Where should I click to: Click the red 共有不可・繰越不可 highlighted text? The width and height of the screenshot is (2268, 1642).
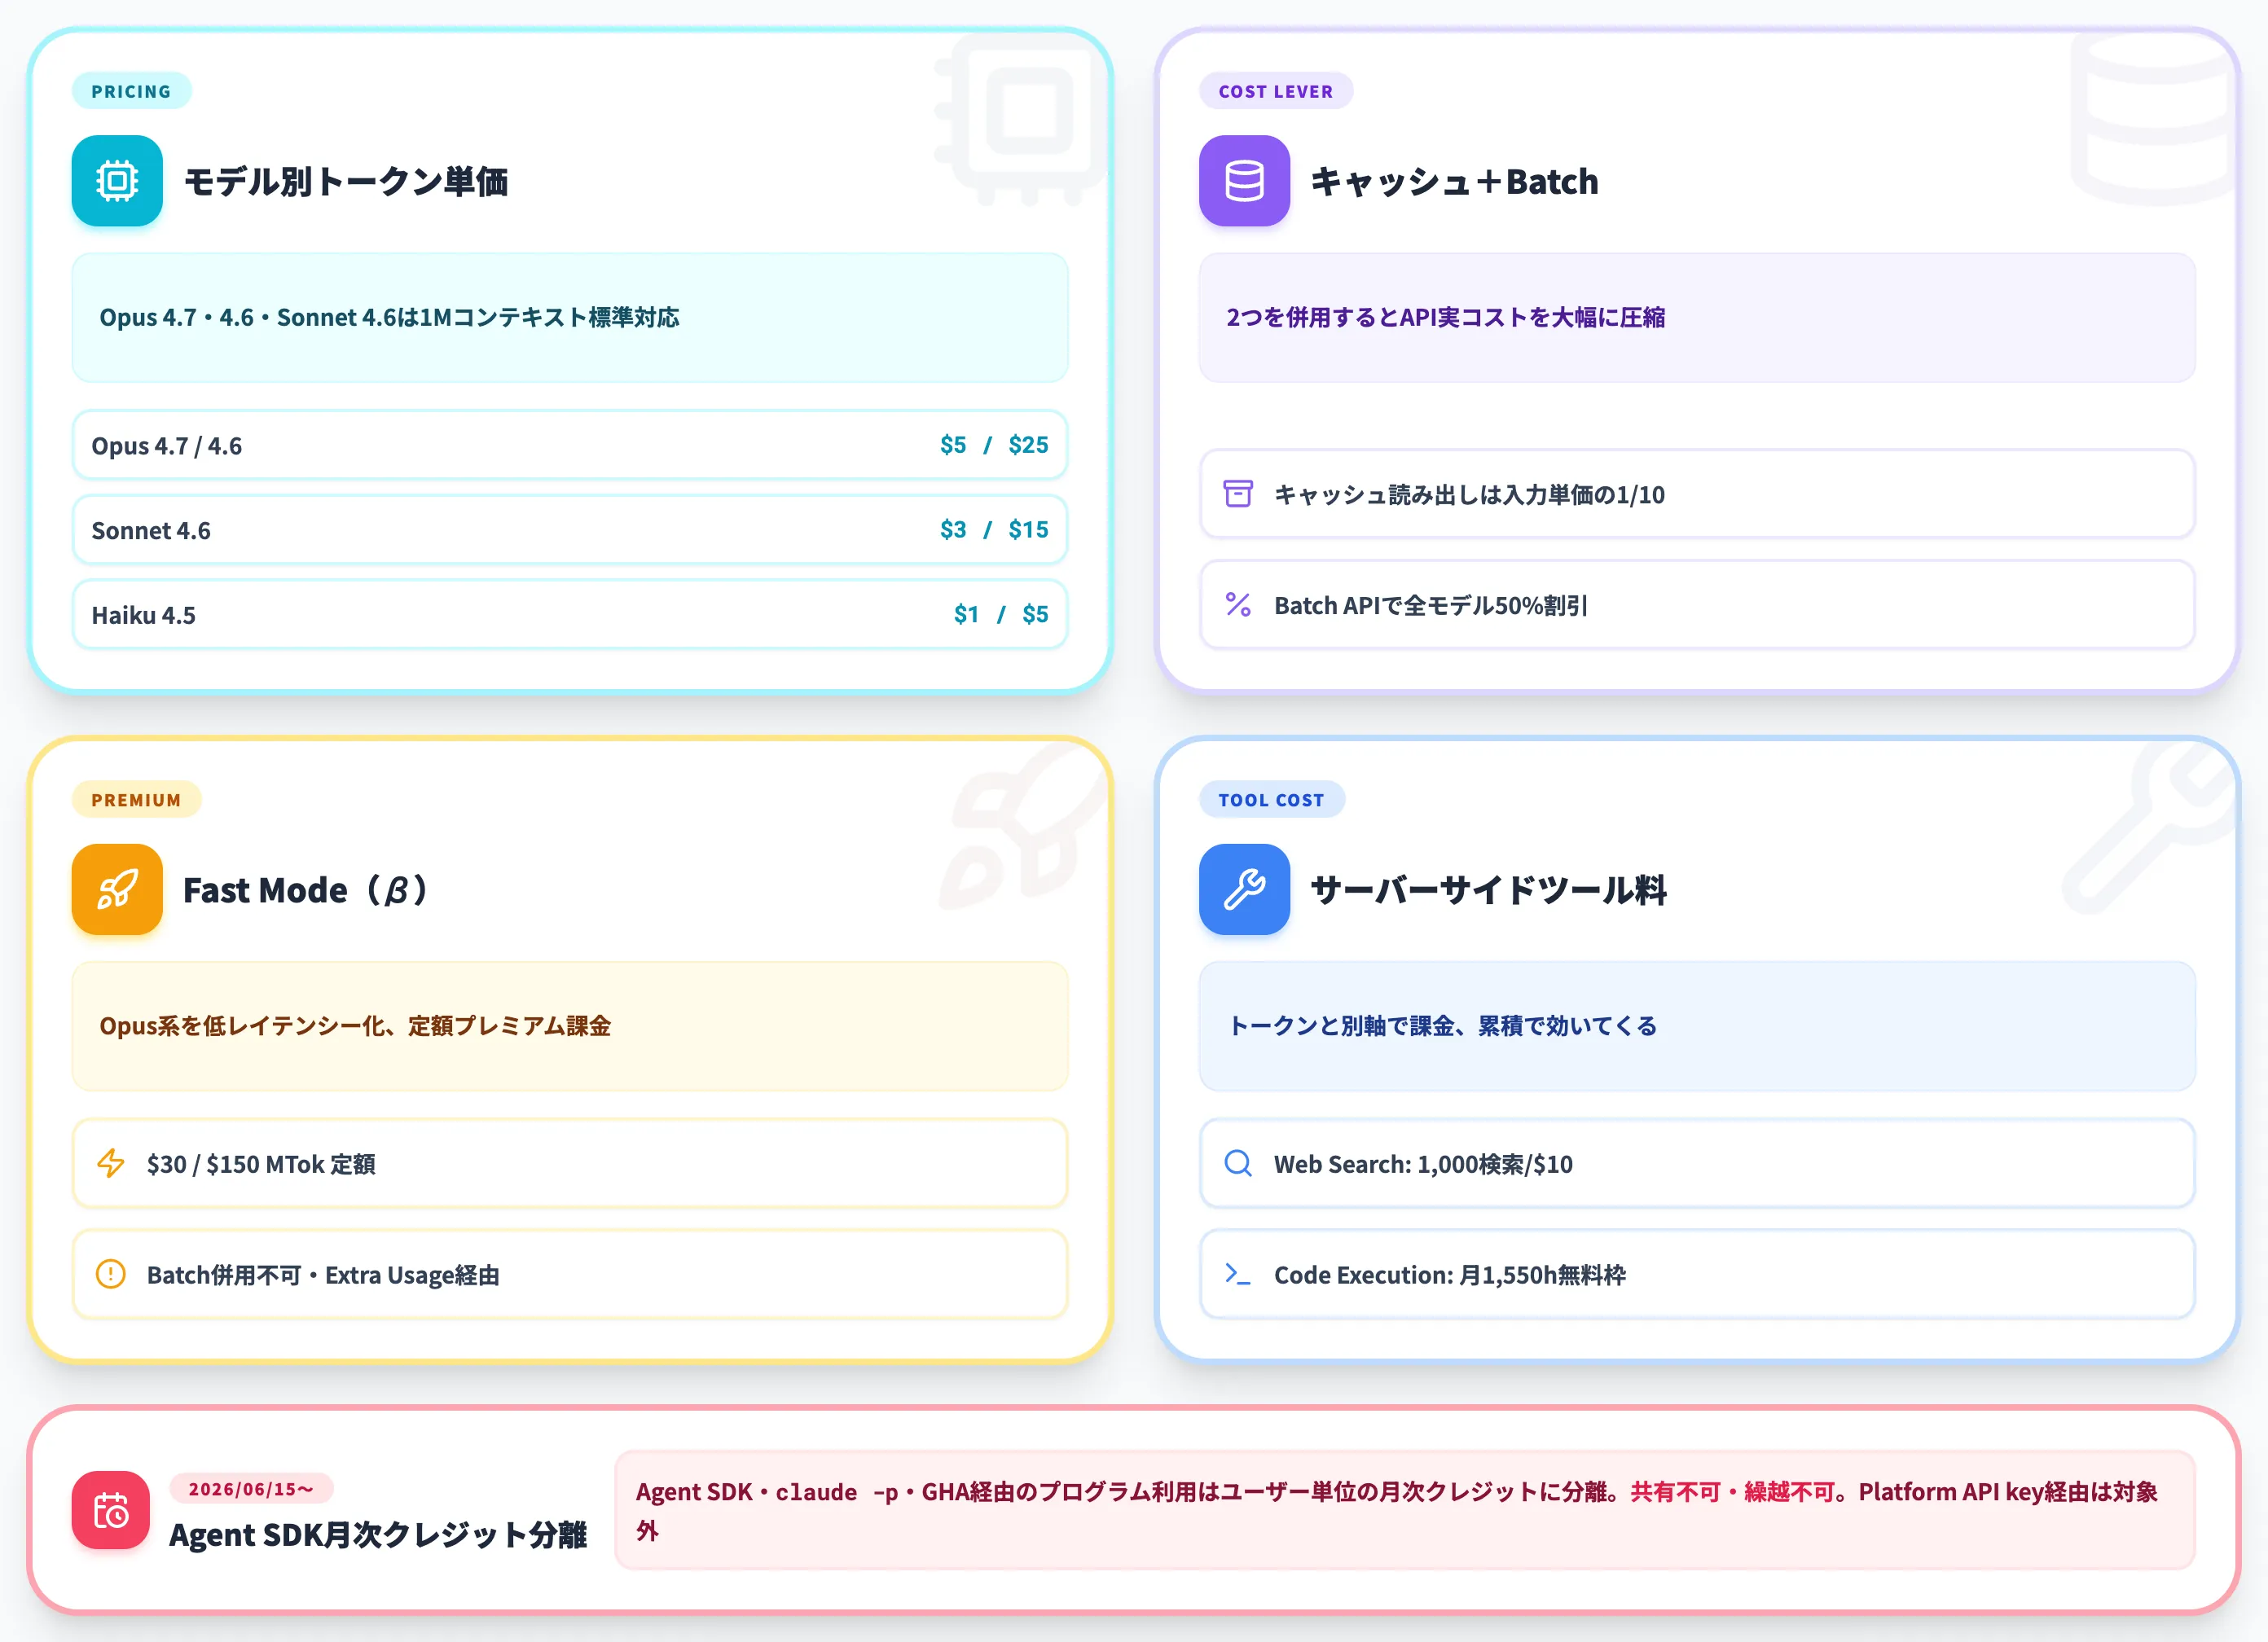(x=1732, y=1492)
